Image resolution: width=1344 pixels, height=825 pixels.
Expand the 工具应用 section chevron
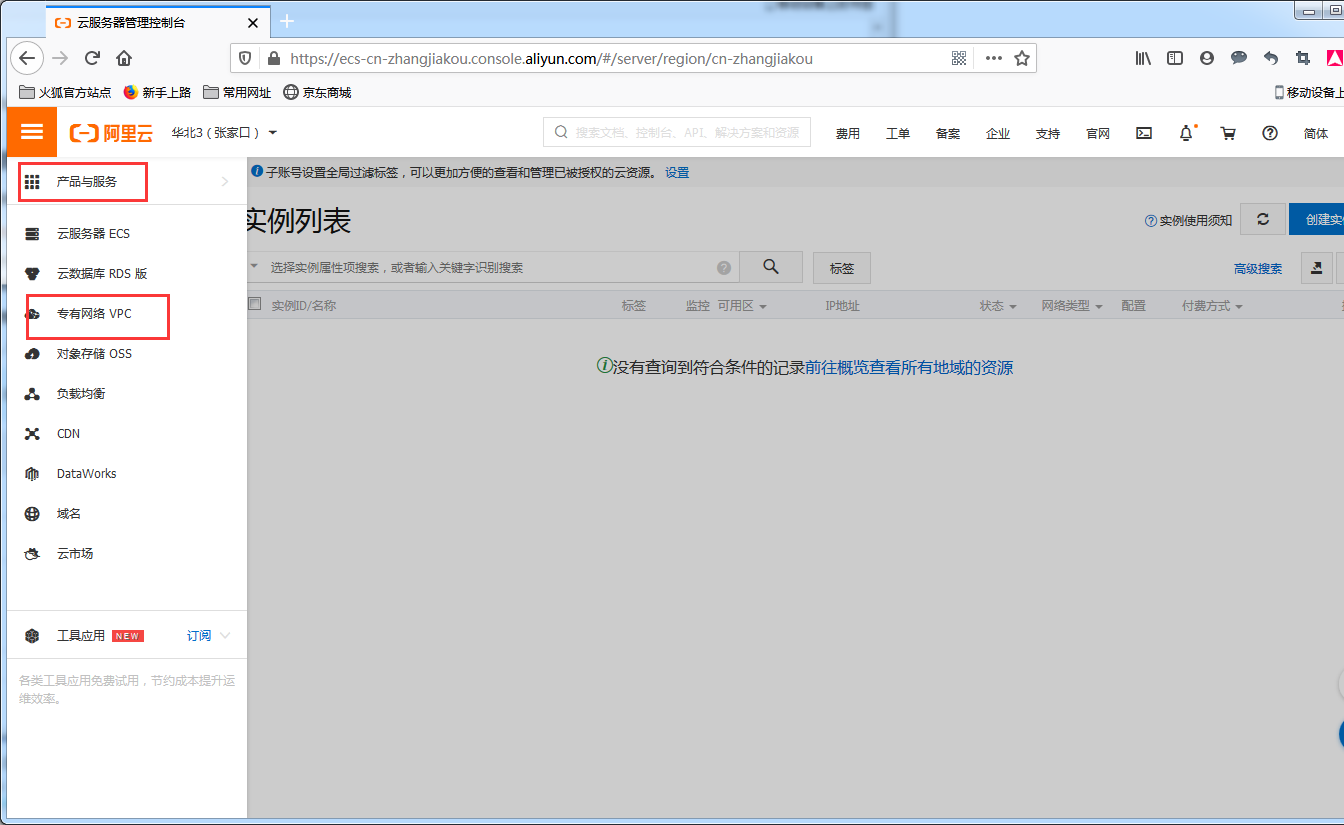tap(225, 636)
